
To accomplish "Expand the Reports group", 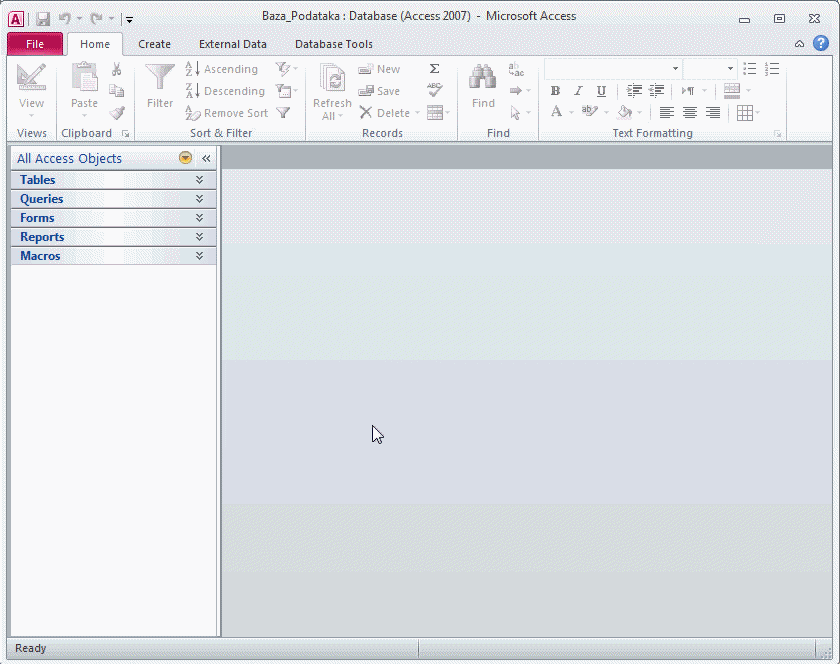I will [x=113, y=237].
